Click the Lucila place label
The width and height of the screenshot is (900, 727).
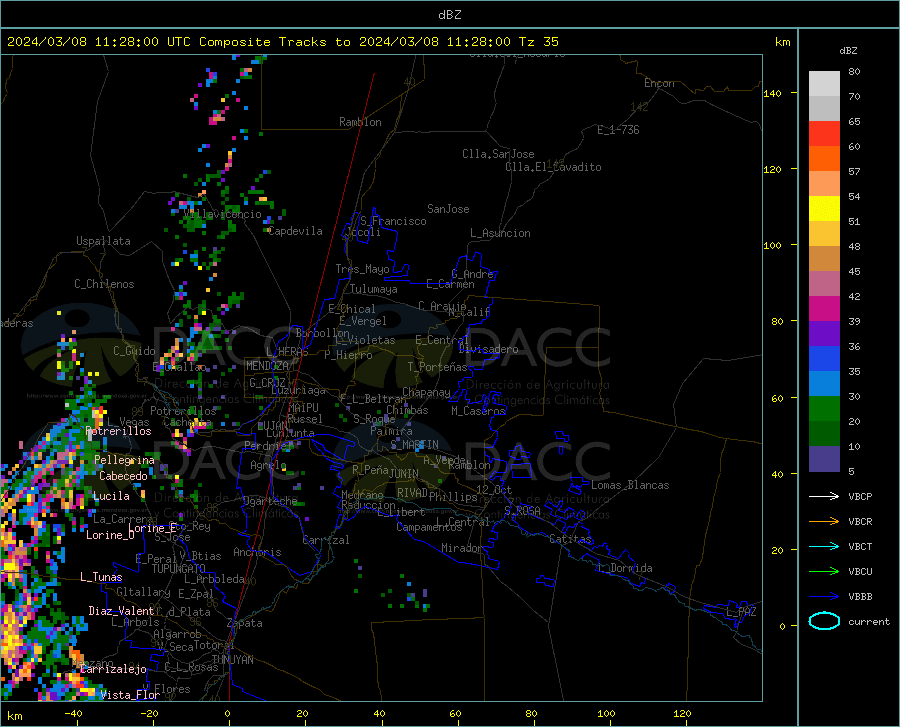(111, 496)
